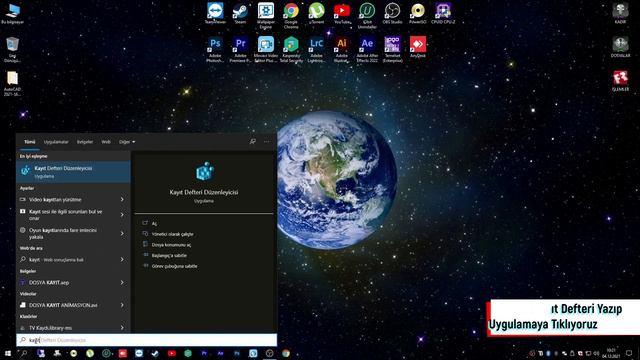
Task: Click the search feedback icon
Action: click(x=253, y=142)
